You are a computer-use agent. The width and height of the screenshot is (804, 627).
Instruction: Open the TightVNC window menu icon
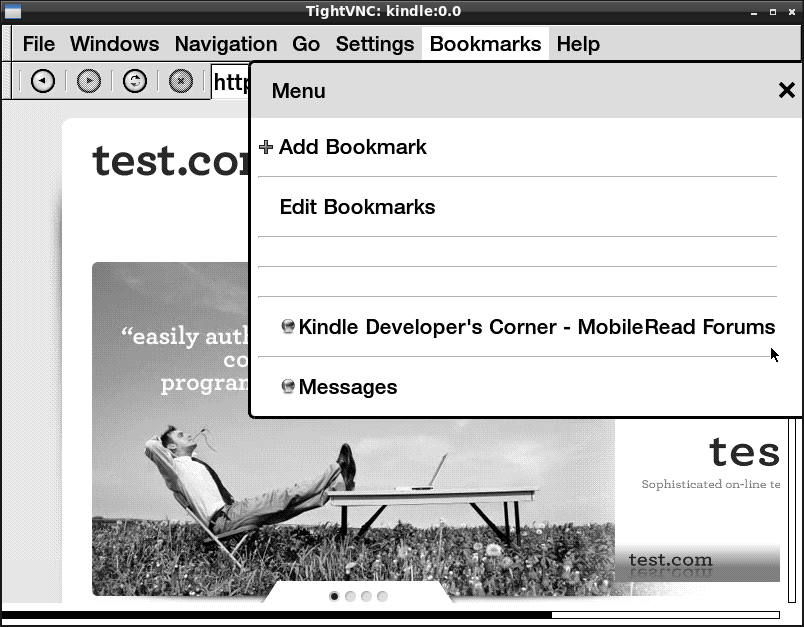coord(13,11)
